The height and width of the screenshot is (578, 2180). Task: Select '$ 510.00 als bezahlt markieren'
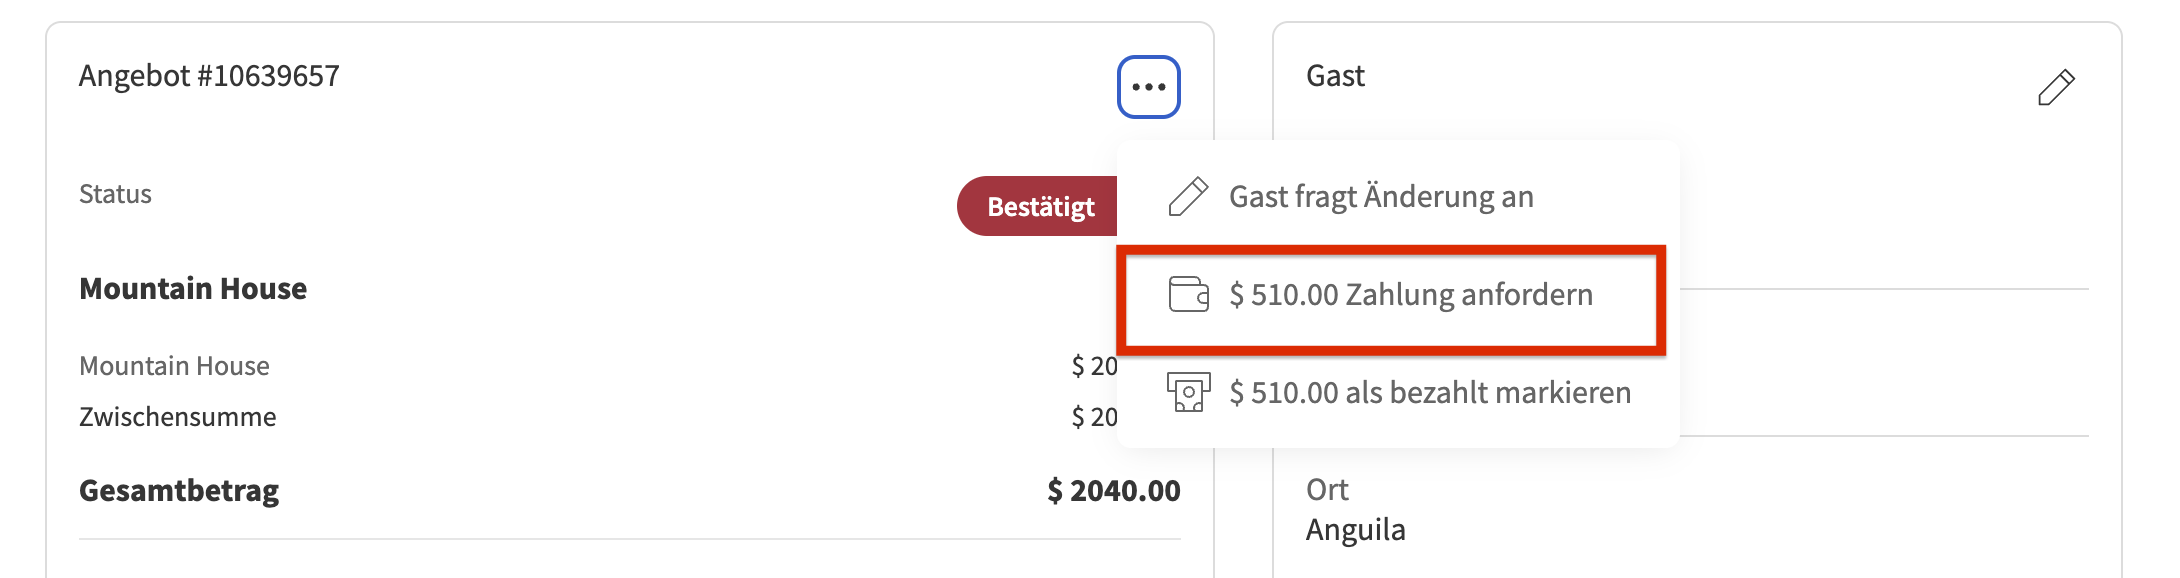click(1429, 392)
